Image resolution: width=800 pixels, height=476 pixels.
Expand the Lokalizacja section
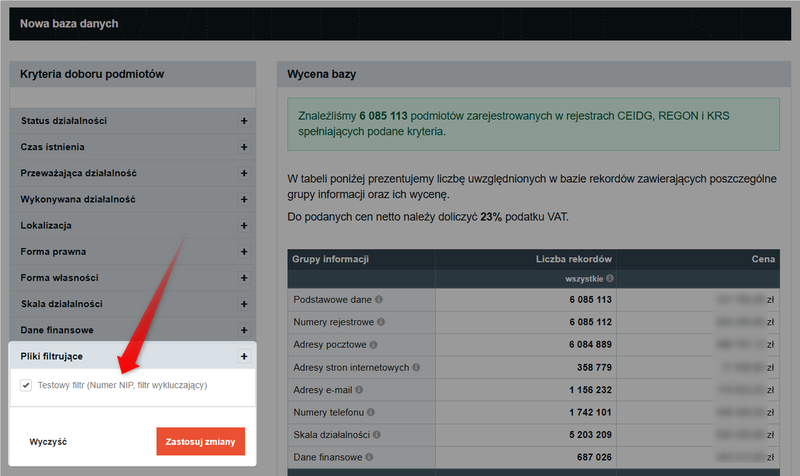243,226
